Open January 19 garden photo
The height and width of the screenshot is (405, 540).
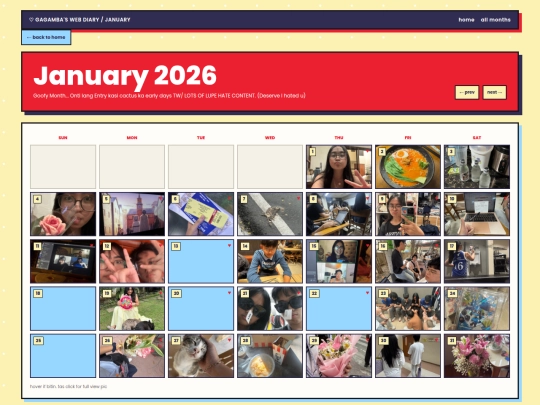coord(132,309)
